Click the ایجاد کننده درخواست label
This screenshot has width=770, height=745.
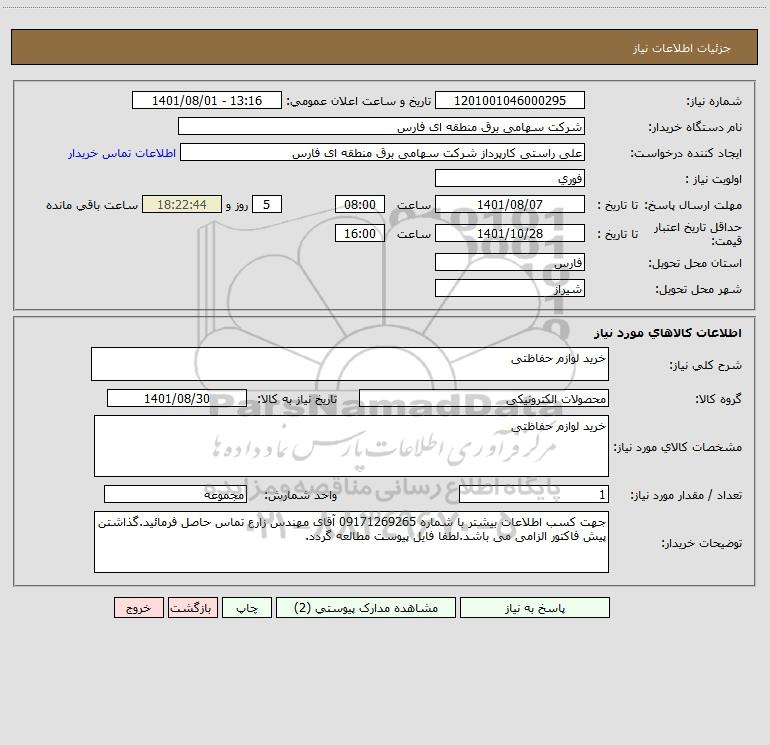point(686,153)
